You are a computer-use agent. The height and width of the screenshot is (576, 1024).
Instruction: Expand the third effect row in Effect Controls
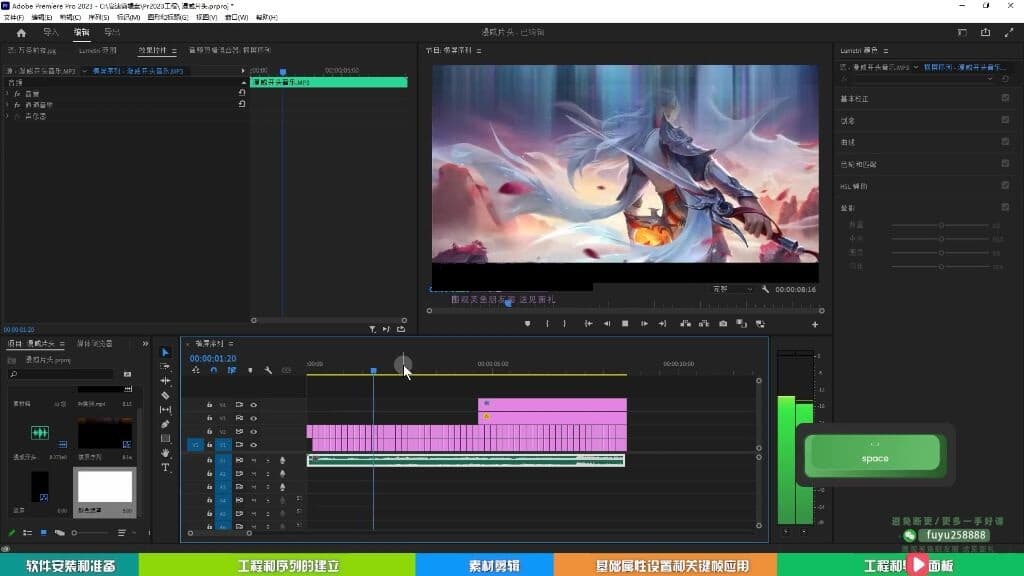coord(7,116)
